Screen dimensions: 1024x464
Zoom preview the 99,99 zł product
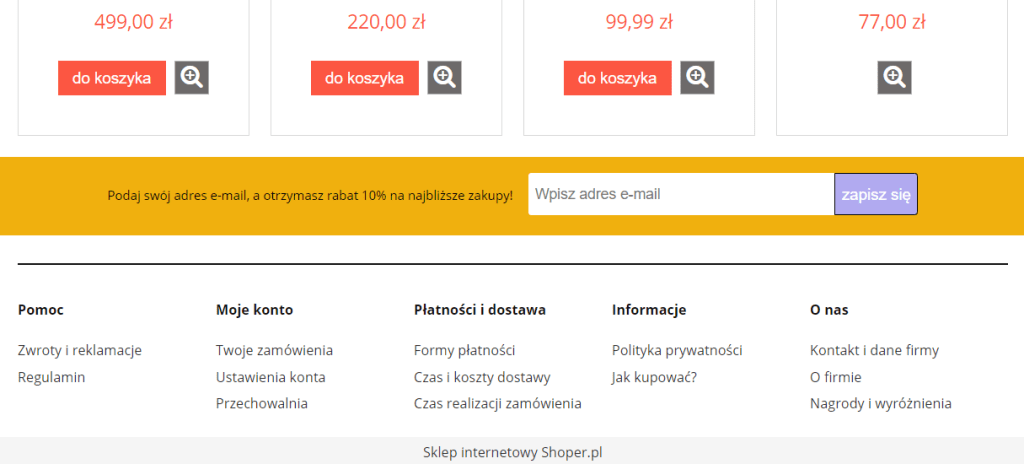tap(698, 78)
